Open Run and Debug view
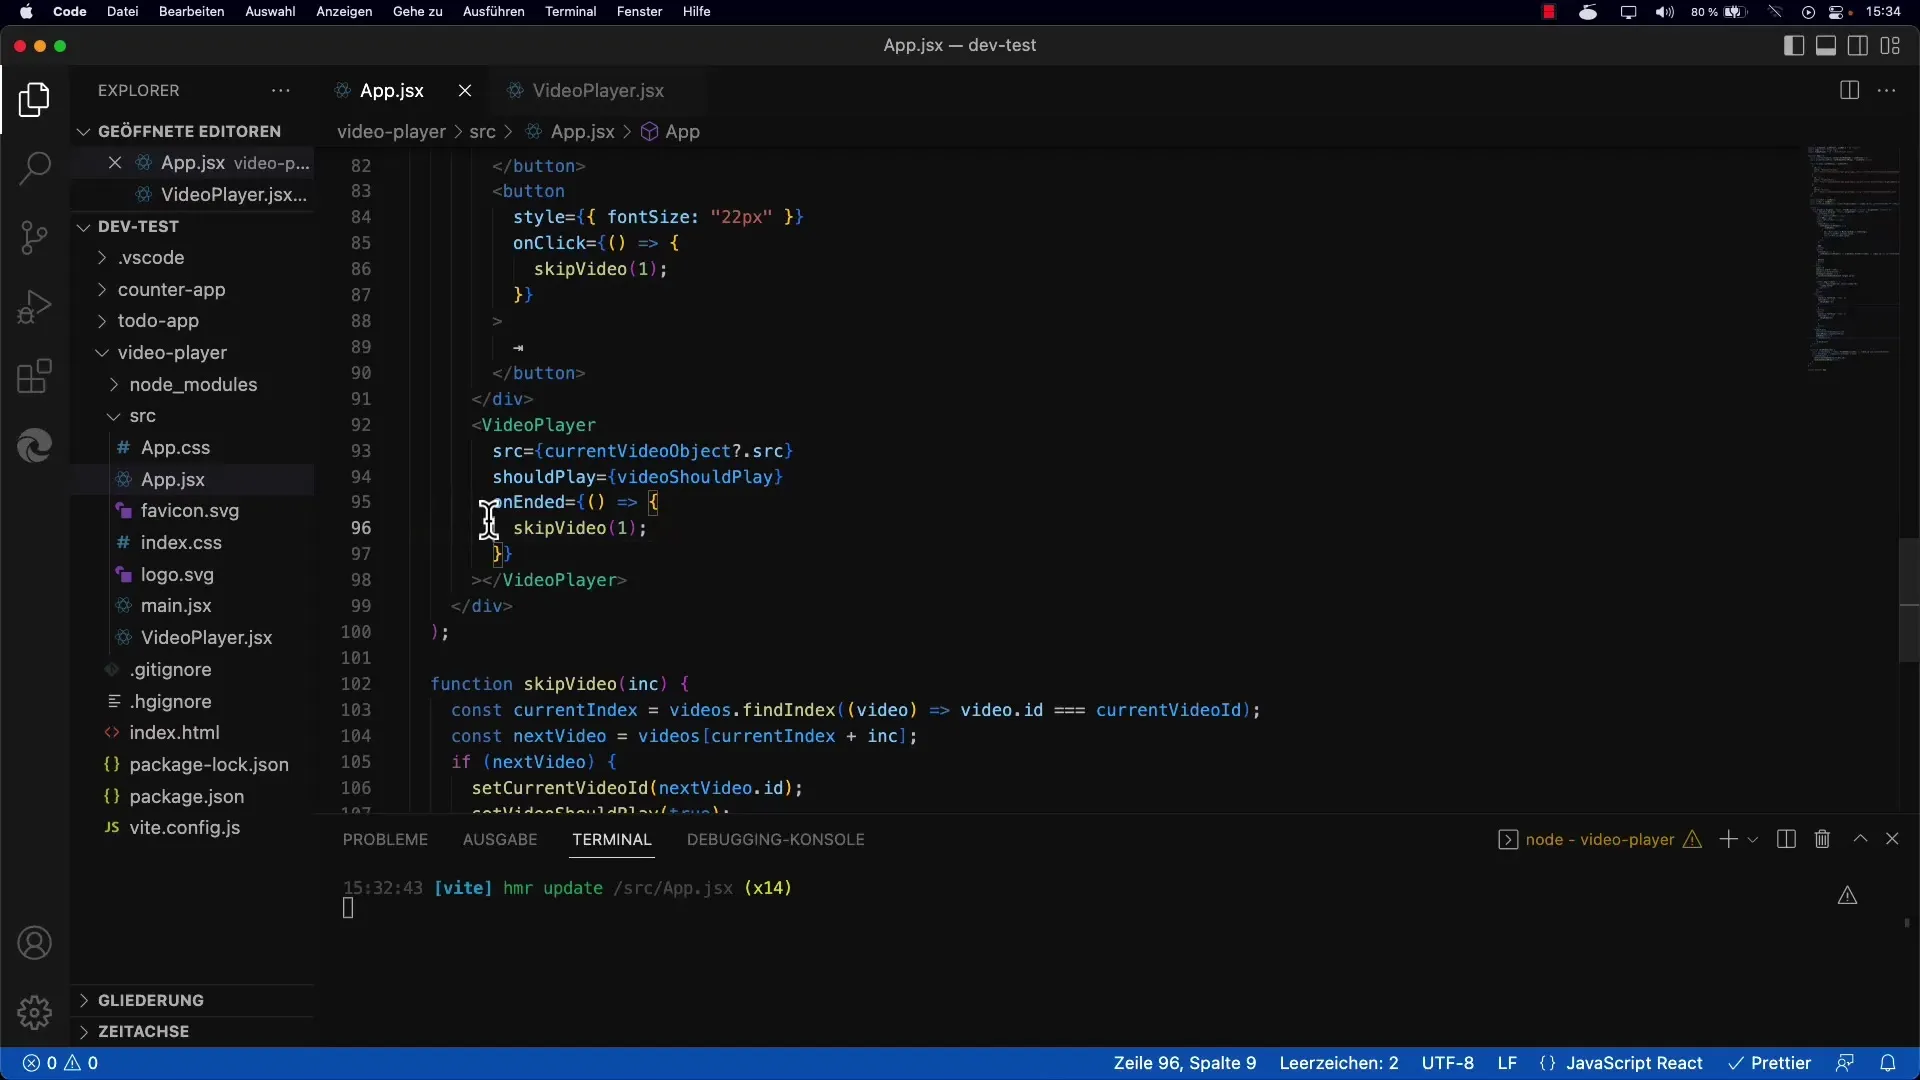 click(x=34, y=307)
